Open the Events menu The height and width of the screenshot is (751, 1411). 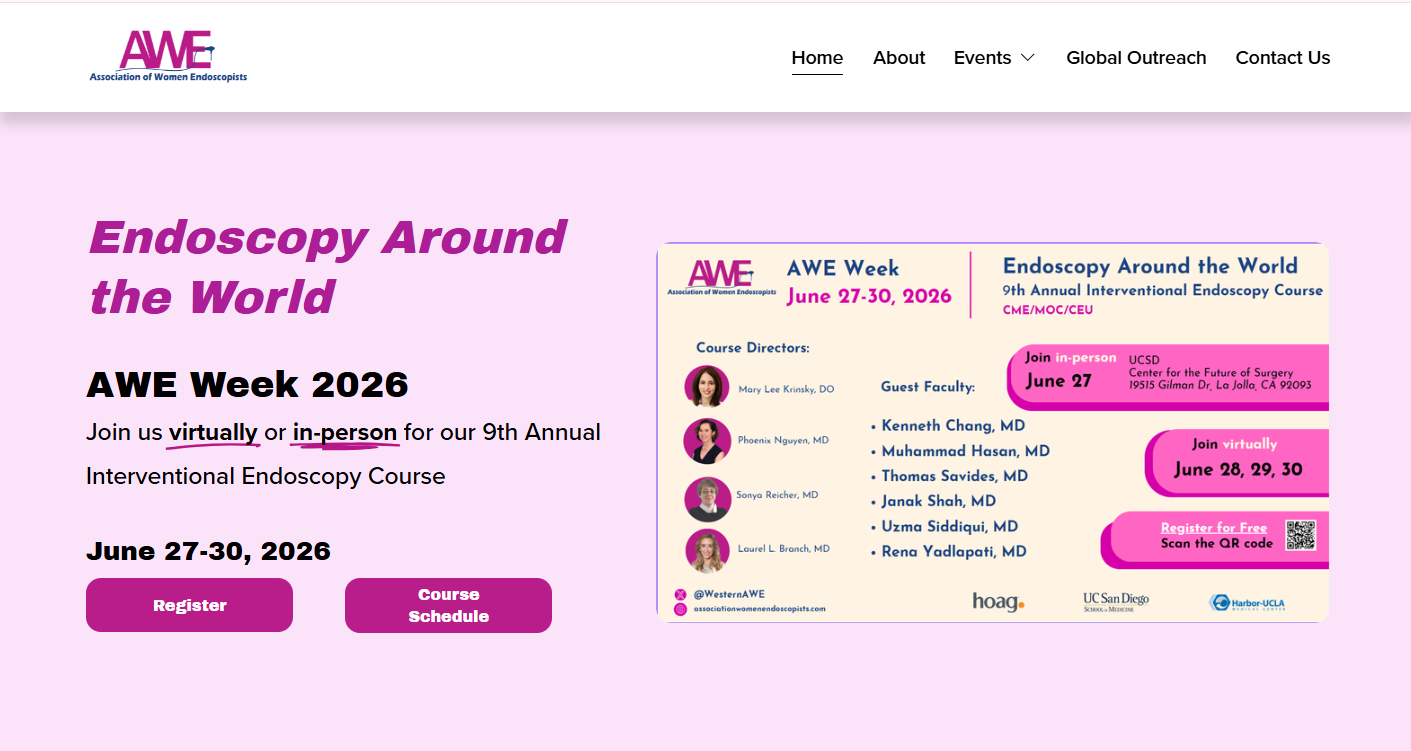[x=982, y=58]
